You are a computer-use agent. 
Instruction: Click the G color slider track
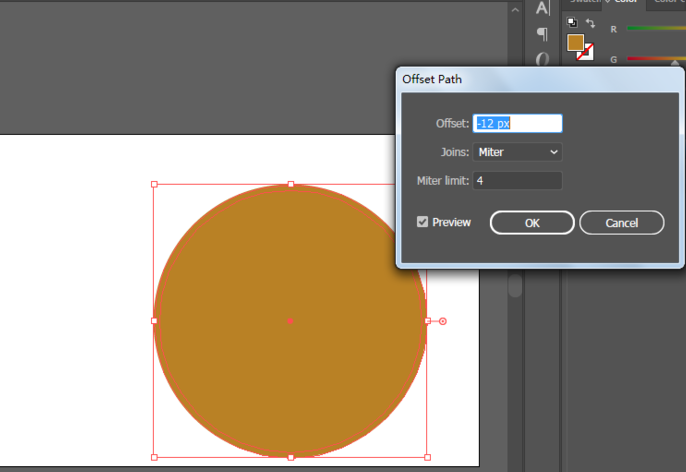tap(655, 59)
